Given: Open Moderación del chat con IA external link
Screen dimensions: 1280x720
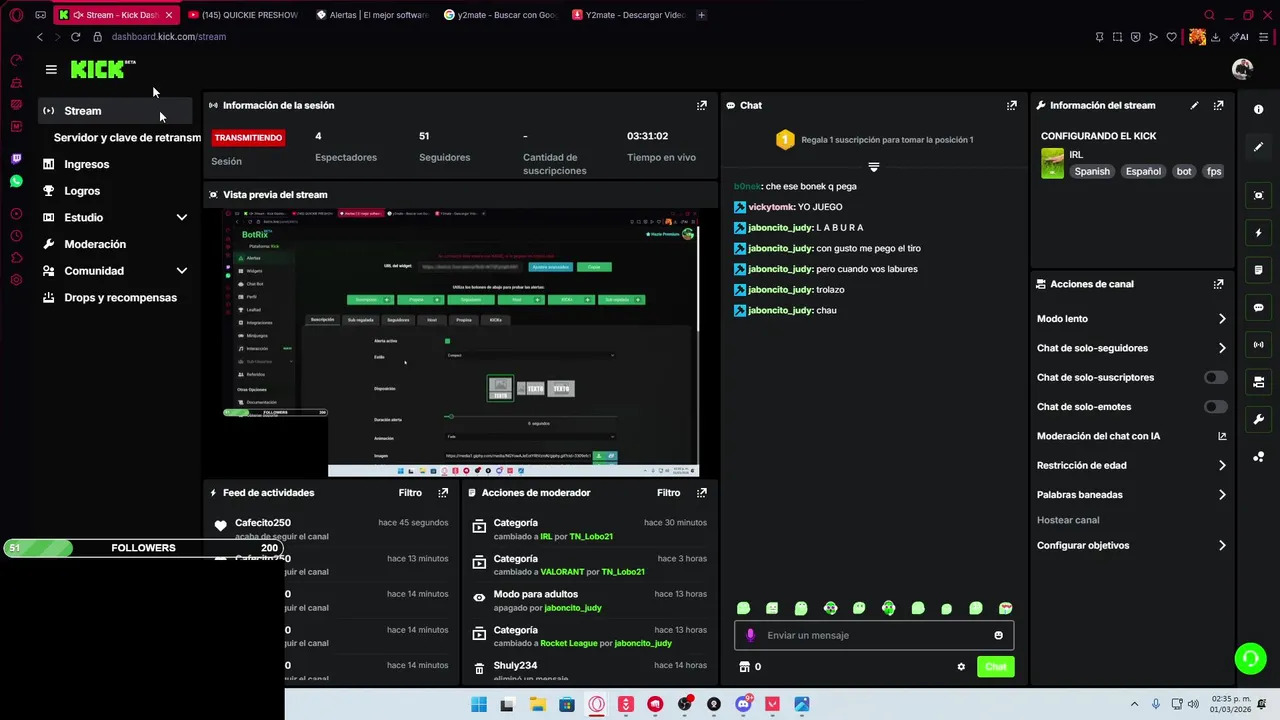Looking at the screenshot, I should click(x=1222, y=436).
